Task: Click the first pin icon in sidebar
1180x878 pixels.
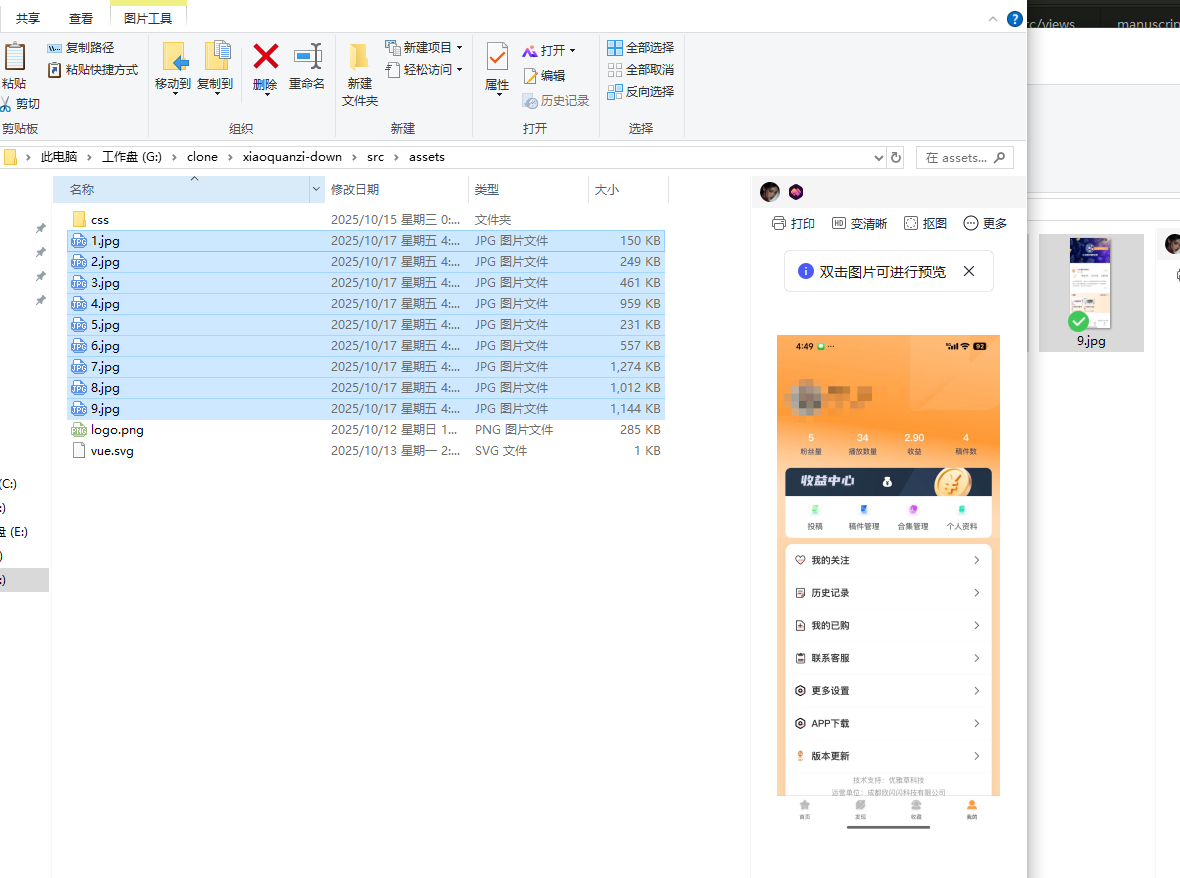Action: pos(41,228)
